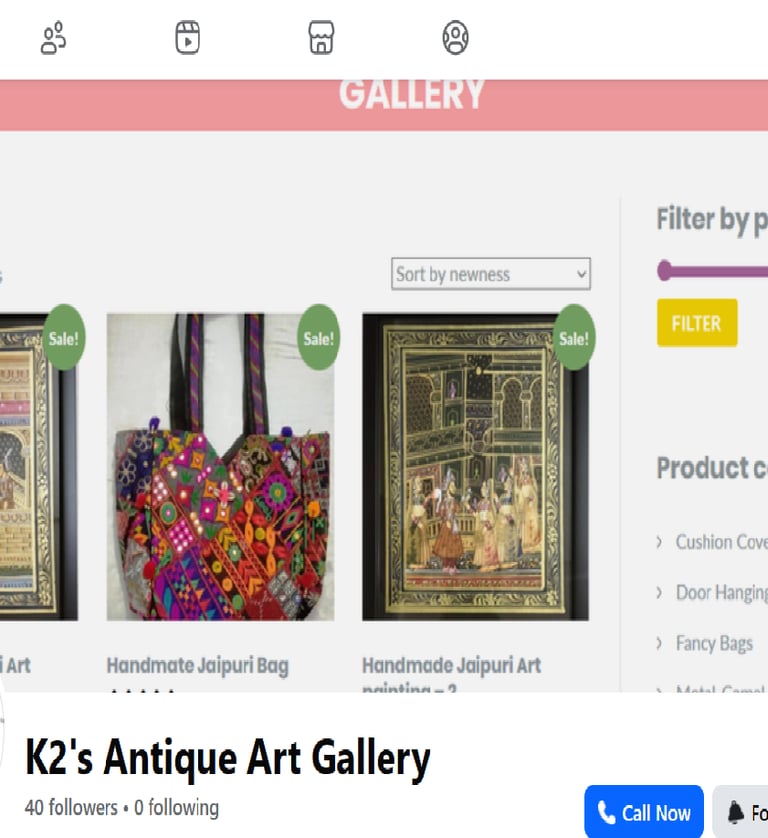This screenshot has width=768, height=838.
Task: Expand the Cushion Cover category chevron
Action: (660, 542)
